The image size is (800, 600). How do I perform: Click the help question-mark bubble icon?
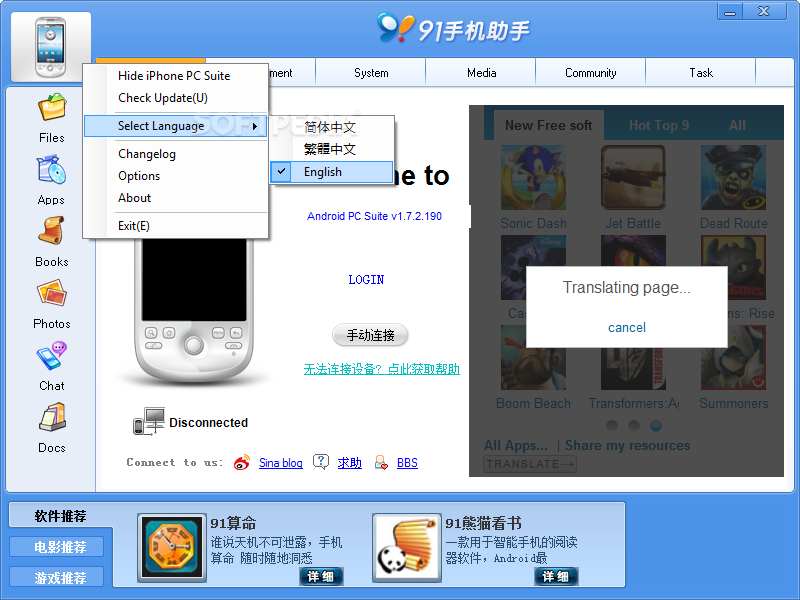[320, 462]
